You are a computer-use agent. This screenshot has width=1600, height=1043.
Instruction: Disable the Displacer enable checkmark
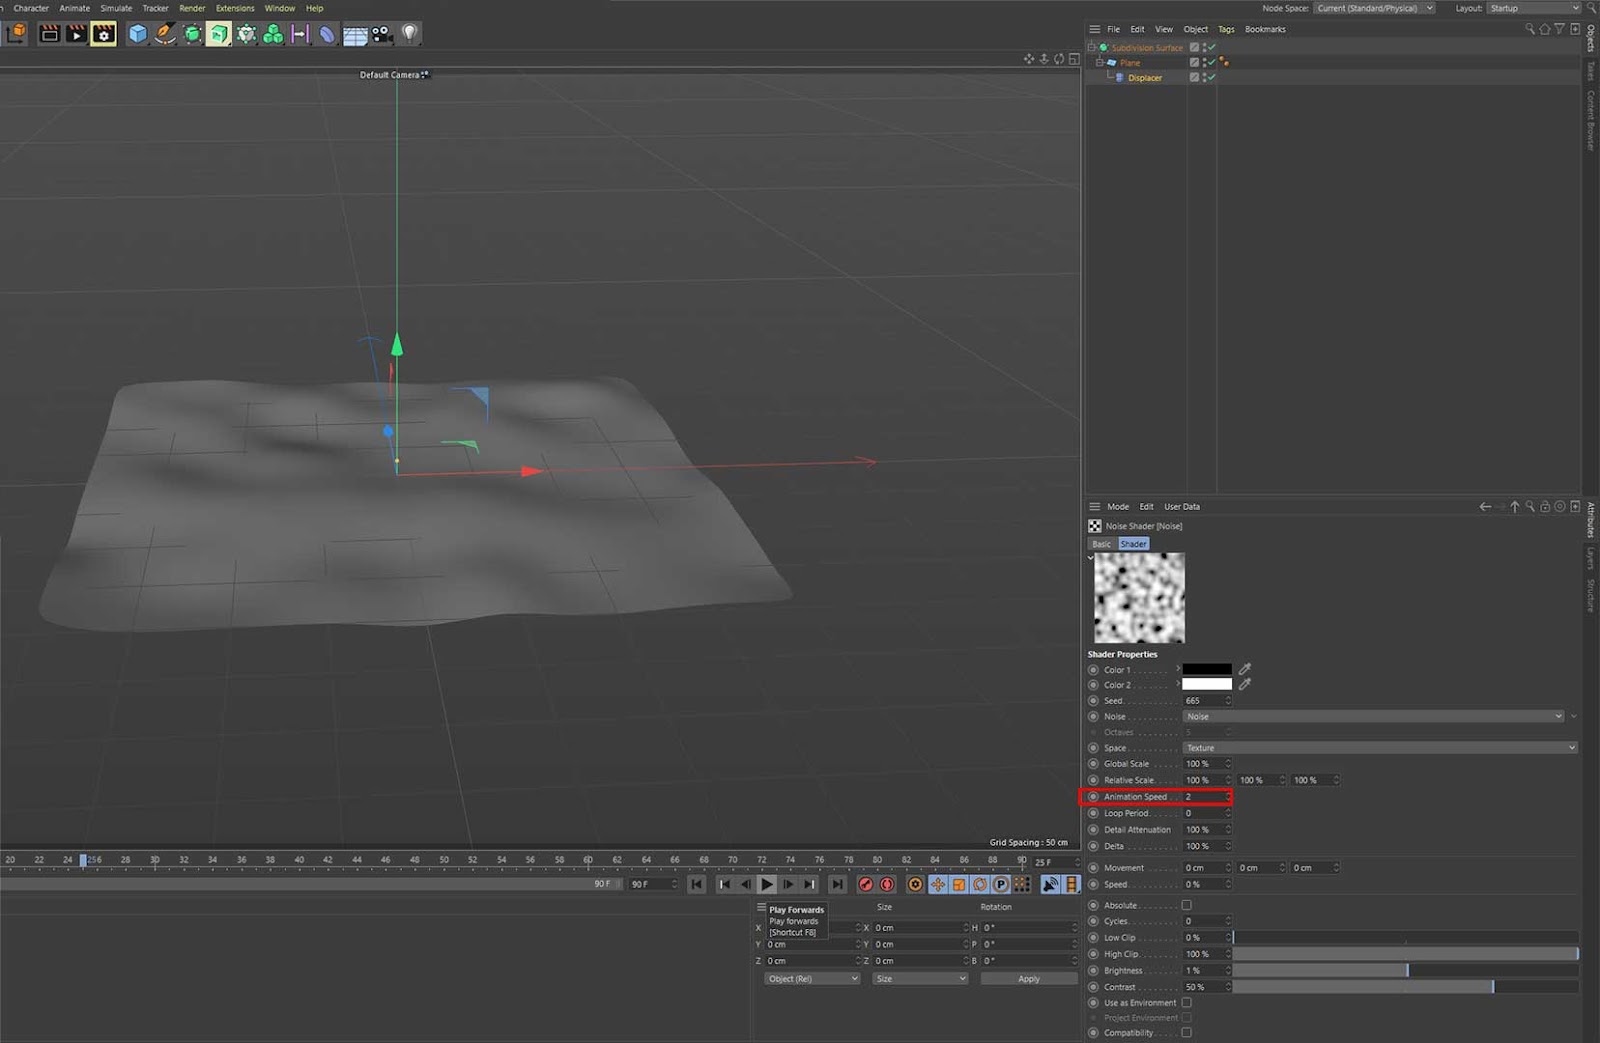(x=1210, y=78)
